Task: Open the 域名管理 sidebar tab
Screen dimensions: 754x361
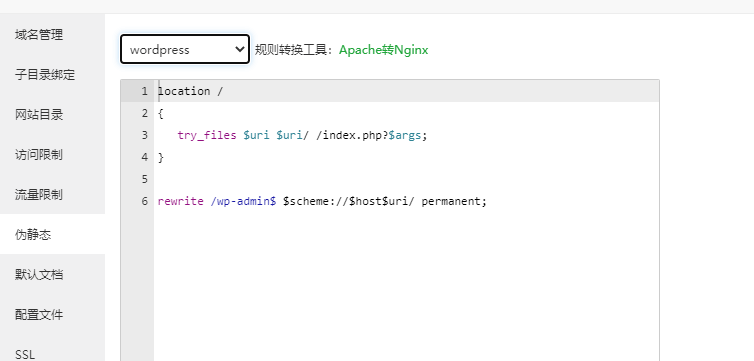Action: coord(39,35)
